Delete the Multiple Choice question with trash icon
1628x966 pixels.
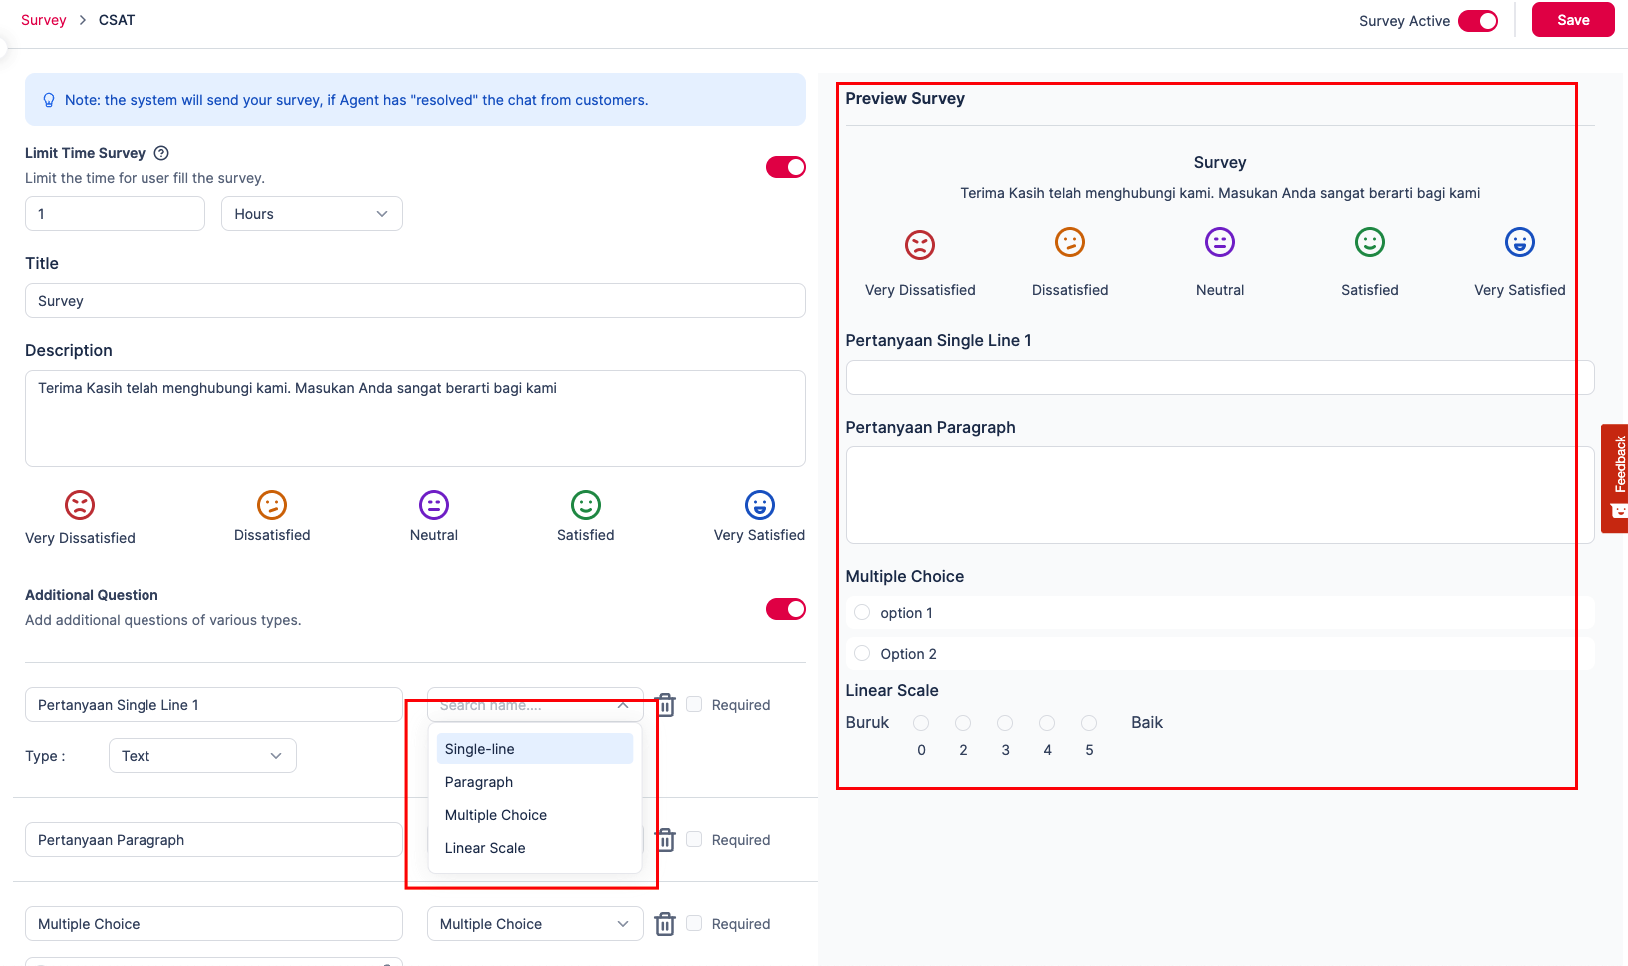click(665, 924)
